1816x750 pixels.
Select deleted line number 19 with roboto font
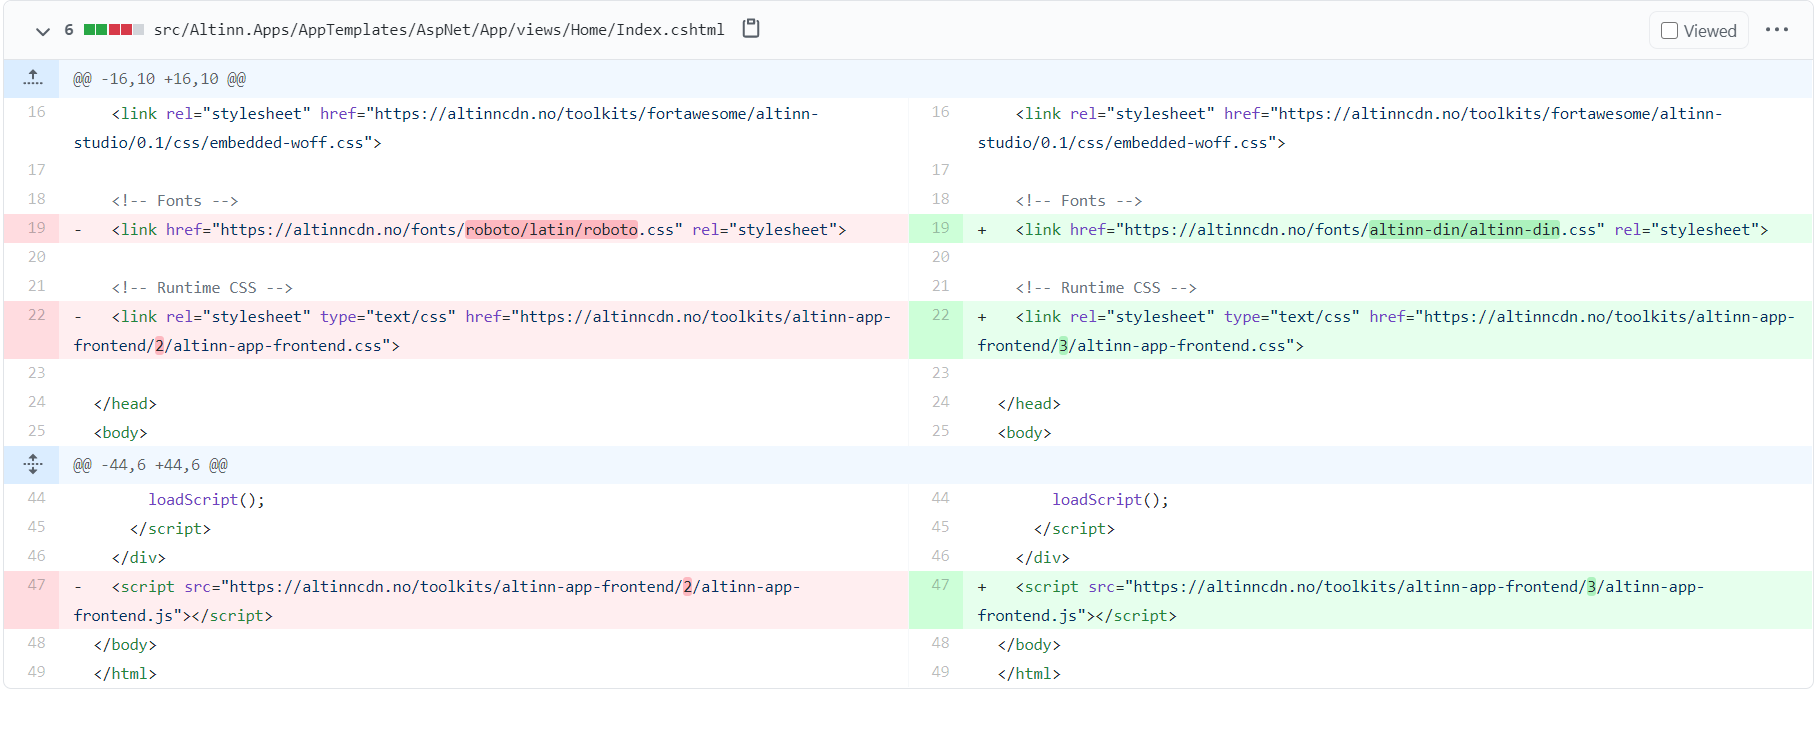(37, 228)
